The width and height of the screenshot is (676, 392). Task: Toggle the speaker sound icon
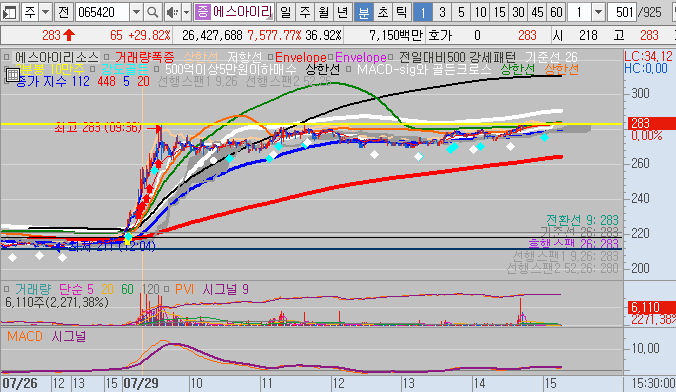(x=172, y=12)
